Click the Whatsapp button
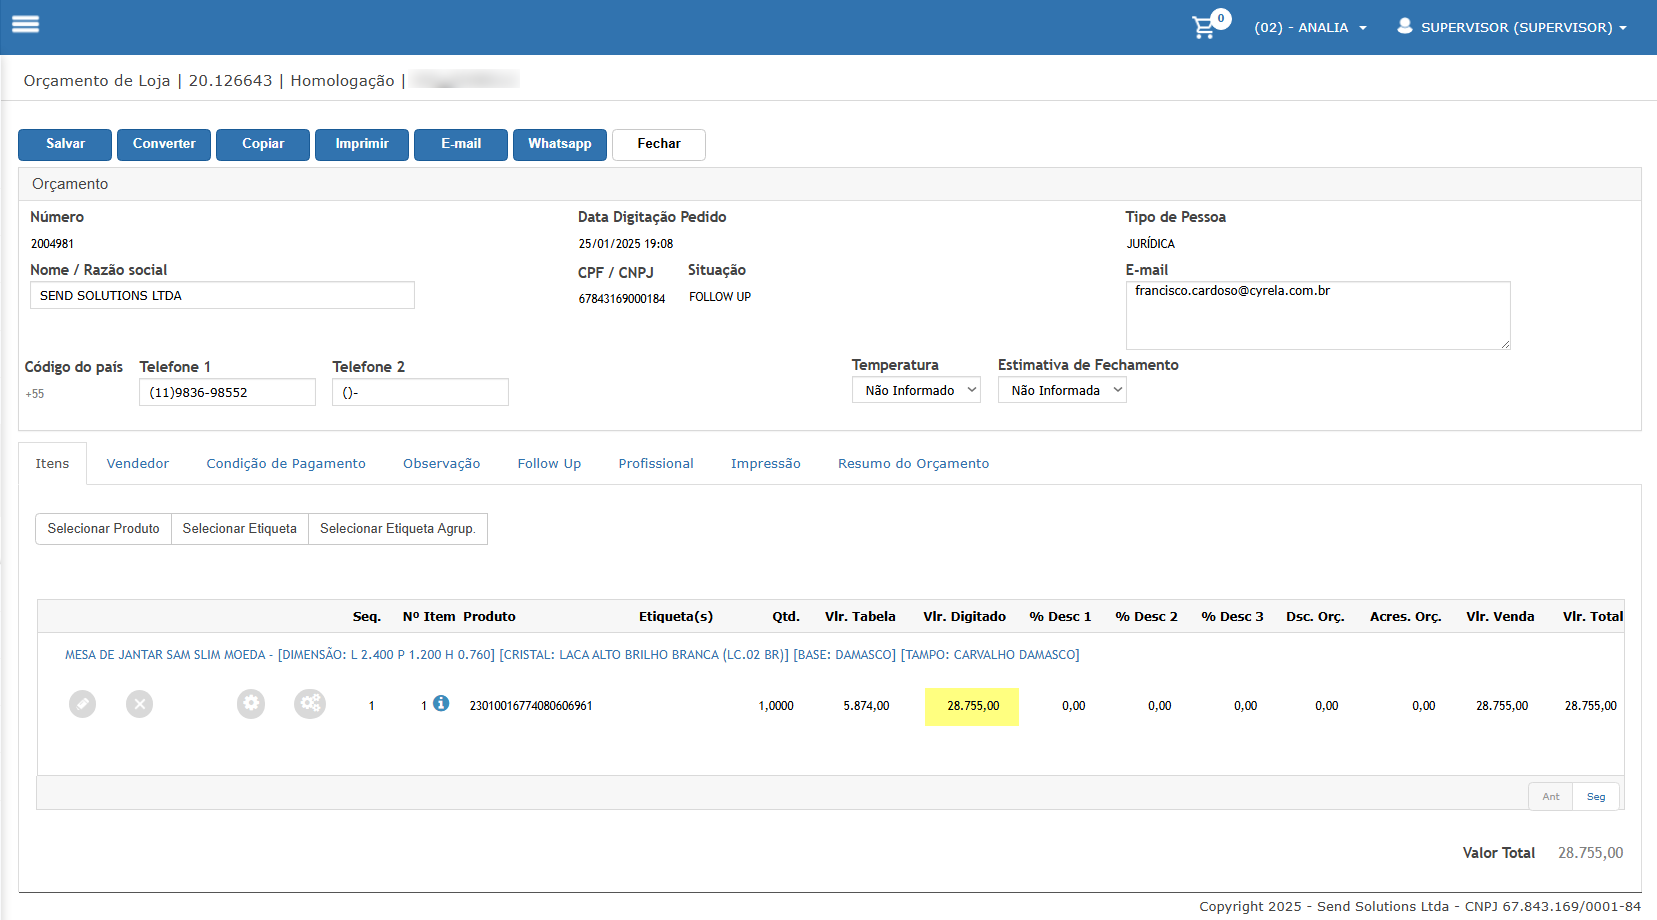Viewport: 1657px width, 920px height. coord(560,144)
